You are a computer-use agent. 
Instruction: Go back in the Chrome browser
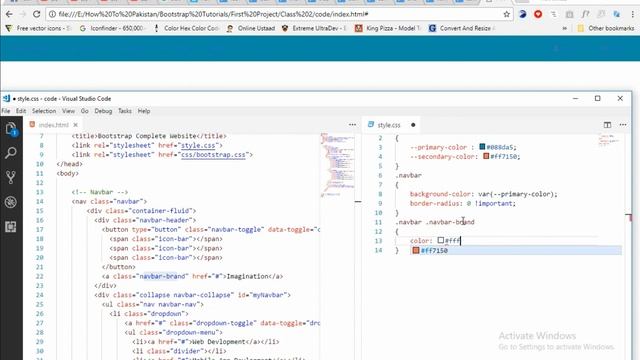coord(9,14)
